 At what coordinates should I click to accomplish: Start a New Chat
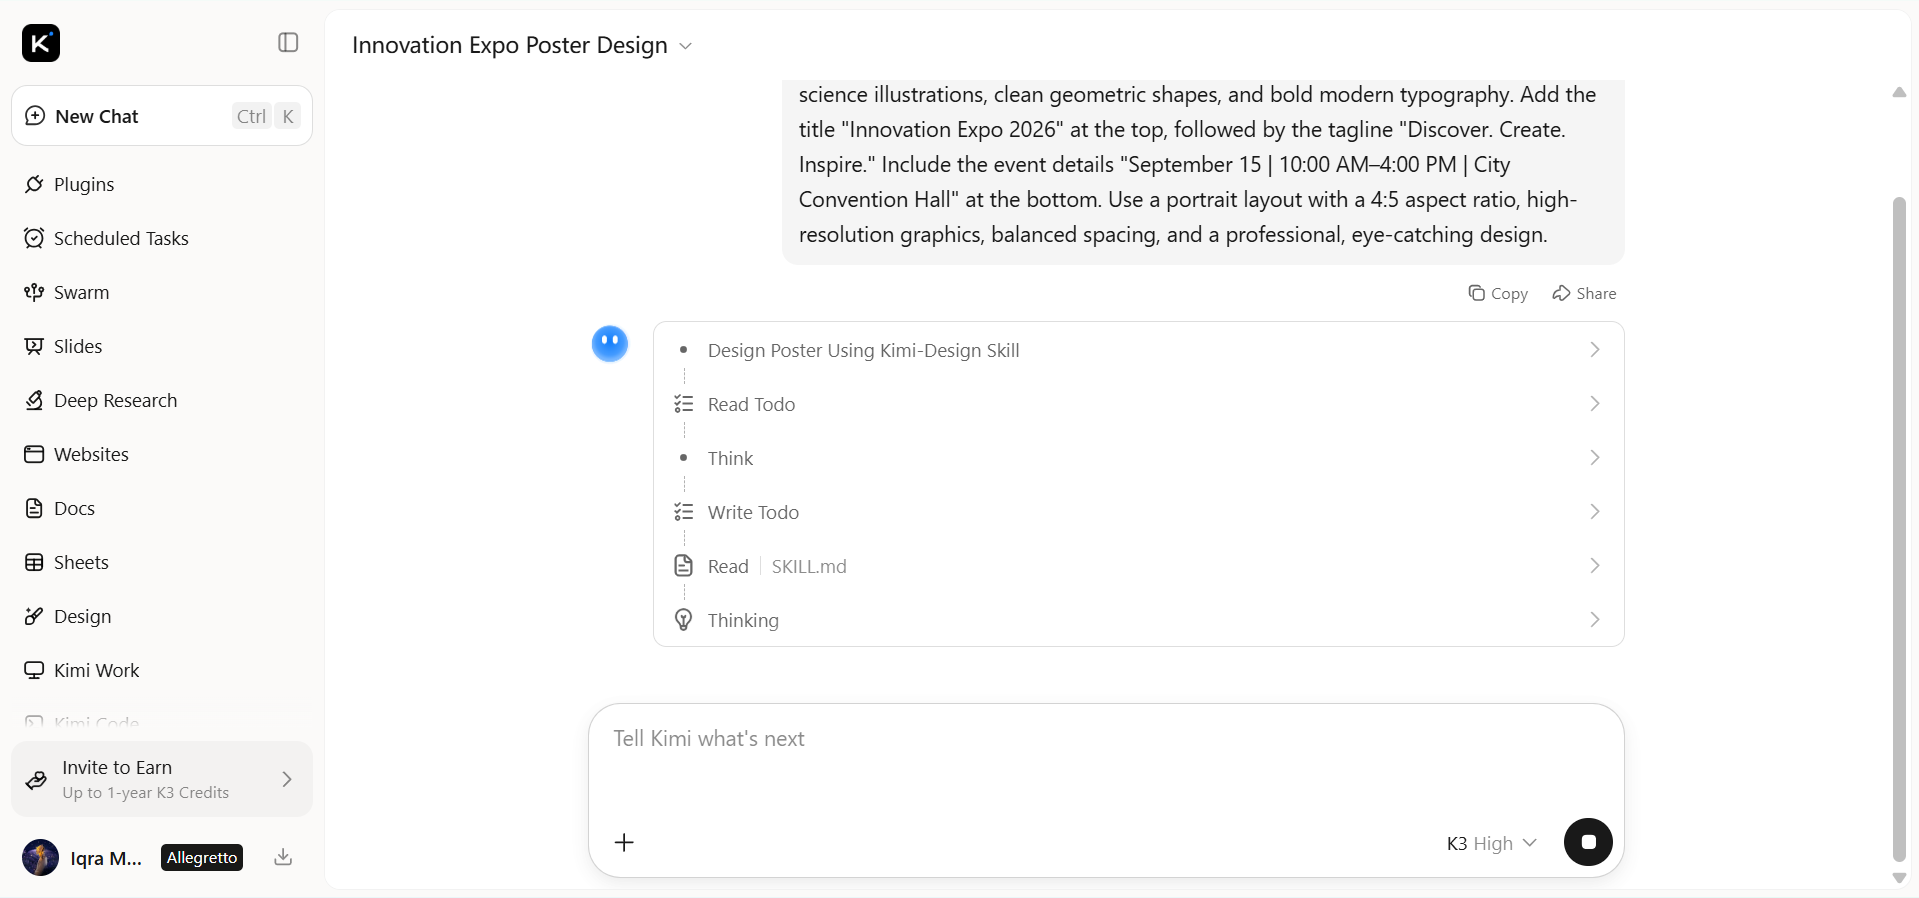coord(162,116)
